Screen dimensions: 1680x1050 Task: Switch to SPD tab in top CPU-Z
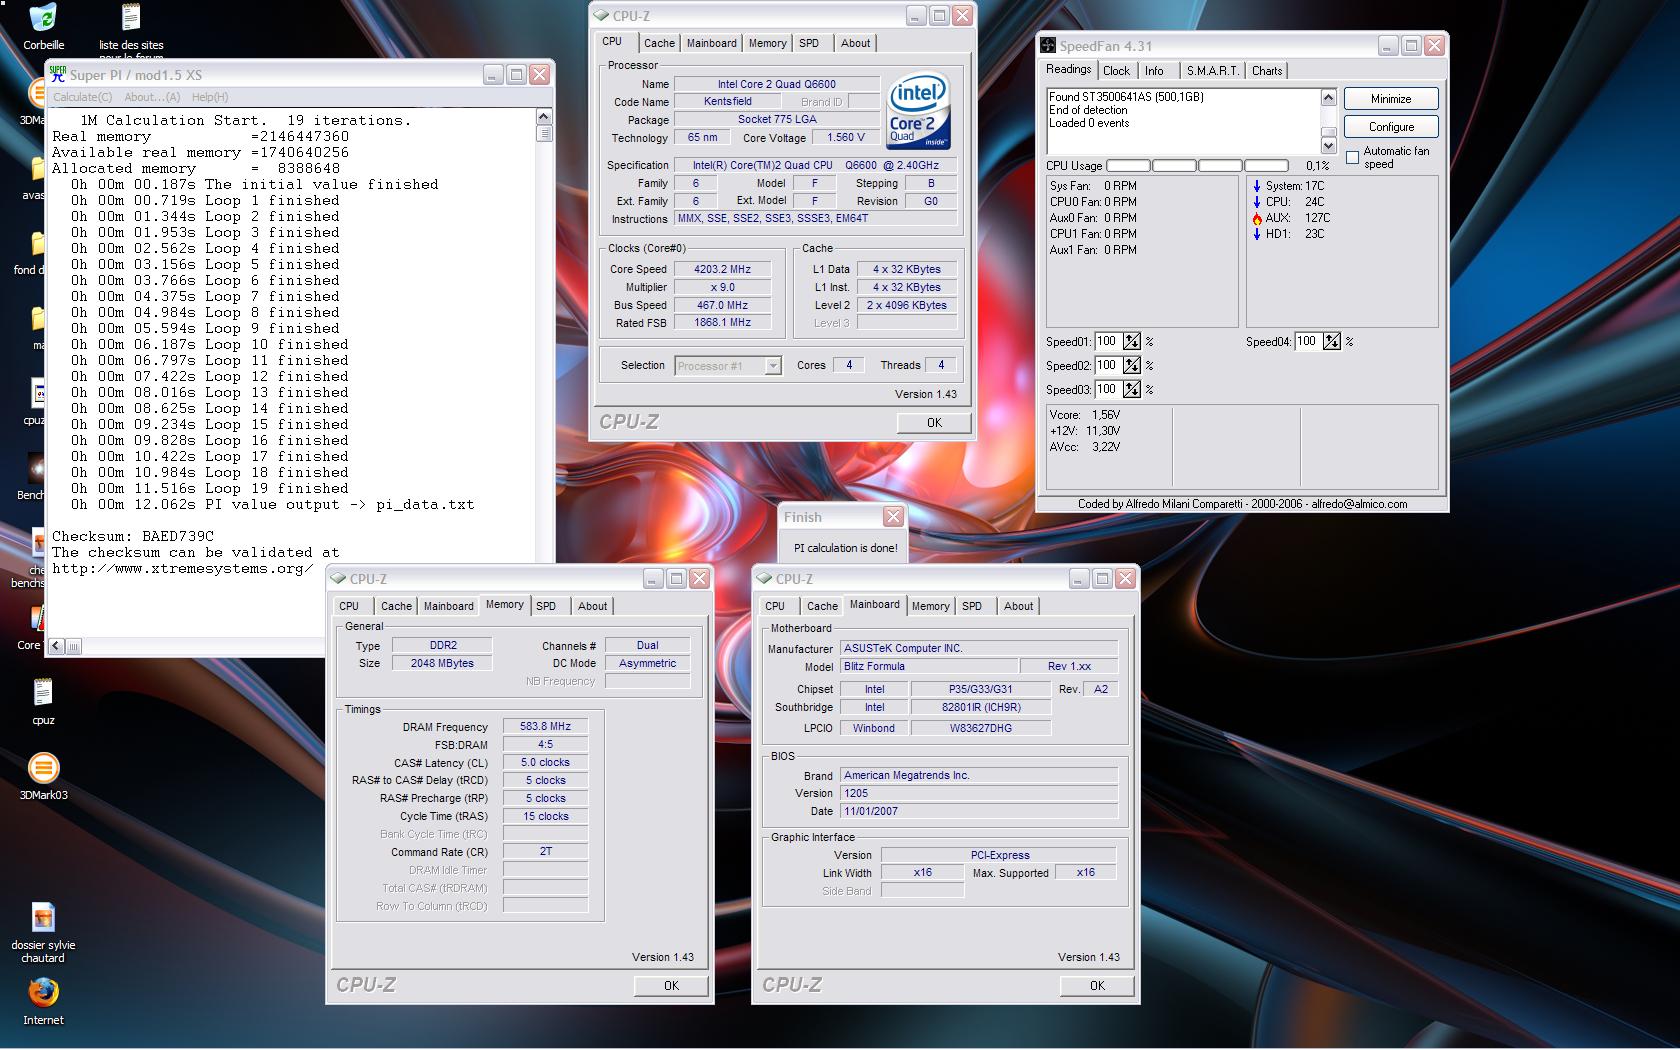coord(809,43)
